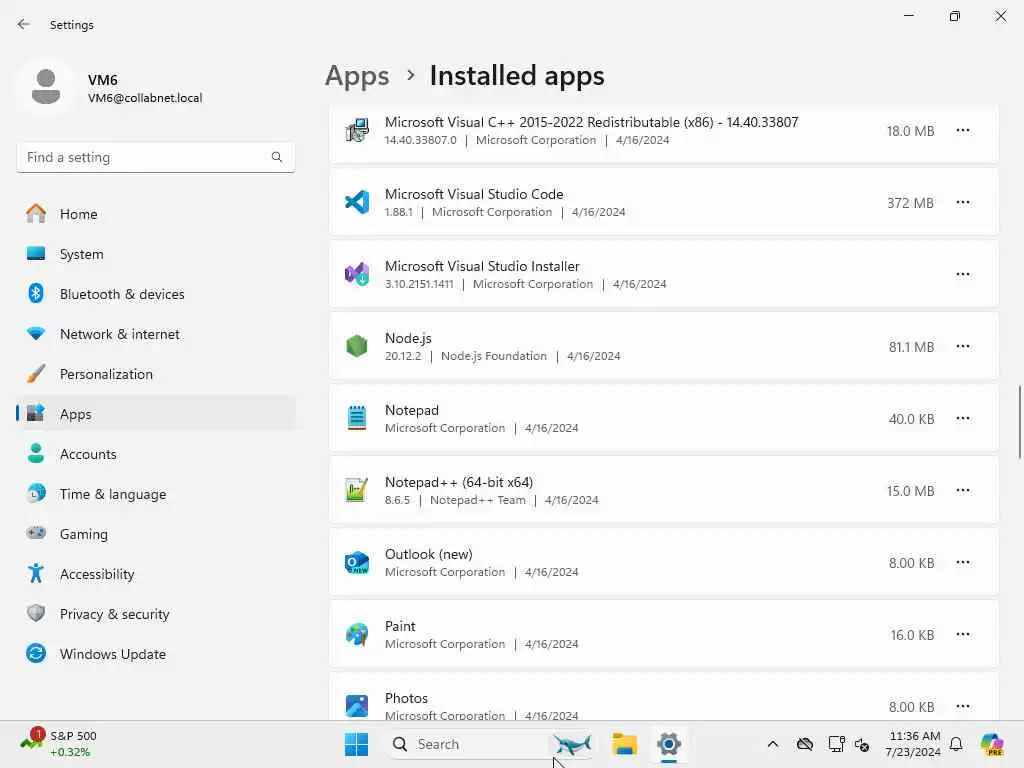Click the magnifier icon in Find a setting
This screenshot has width=1024, height=768.
tap(277, 157)
